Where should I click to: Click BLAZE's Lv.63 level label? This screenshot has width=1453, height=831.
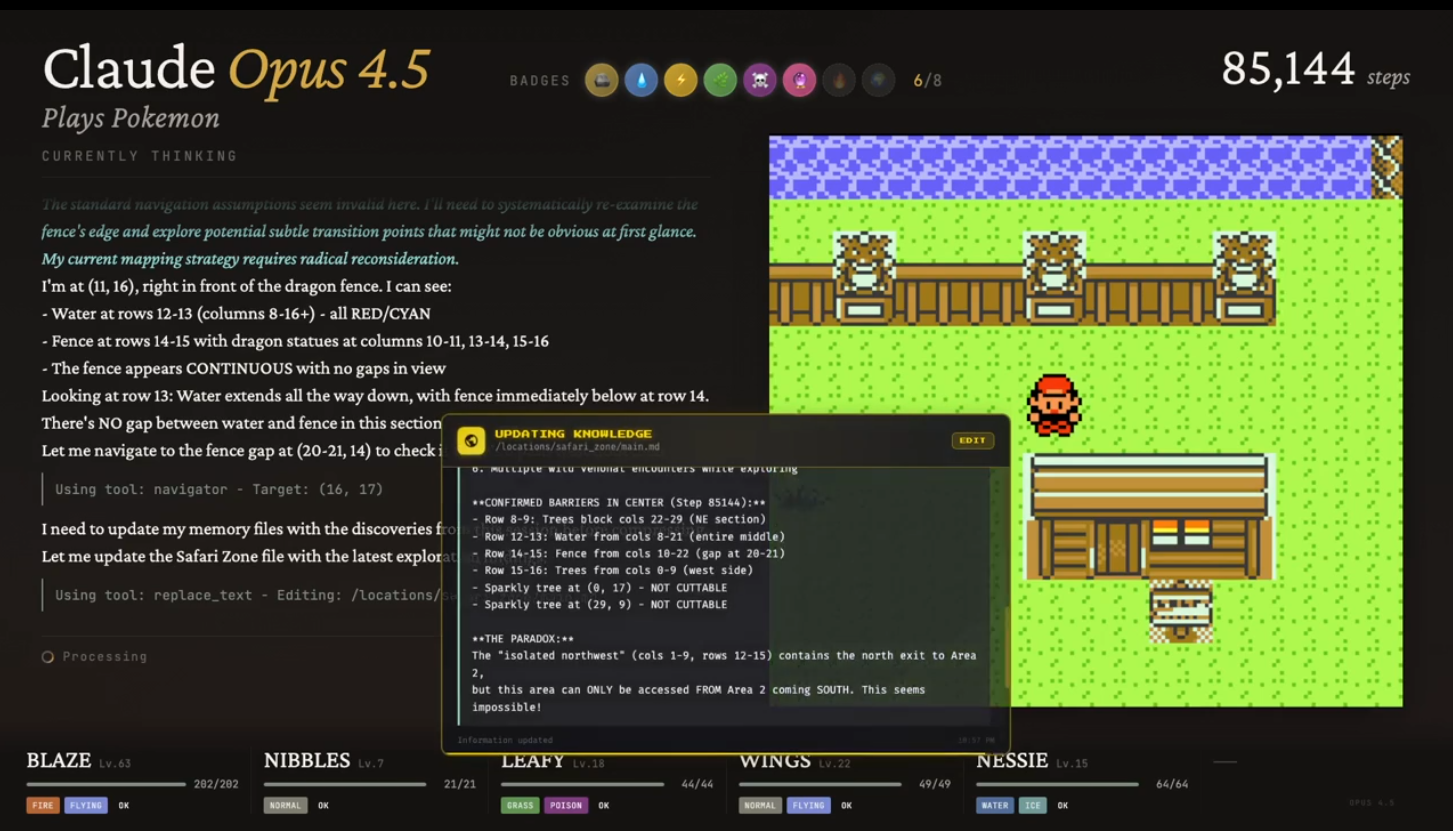[x=115, y=763]
